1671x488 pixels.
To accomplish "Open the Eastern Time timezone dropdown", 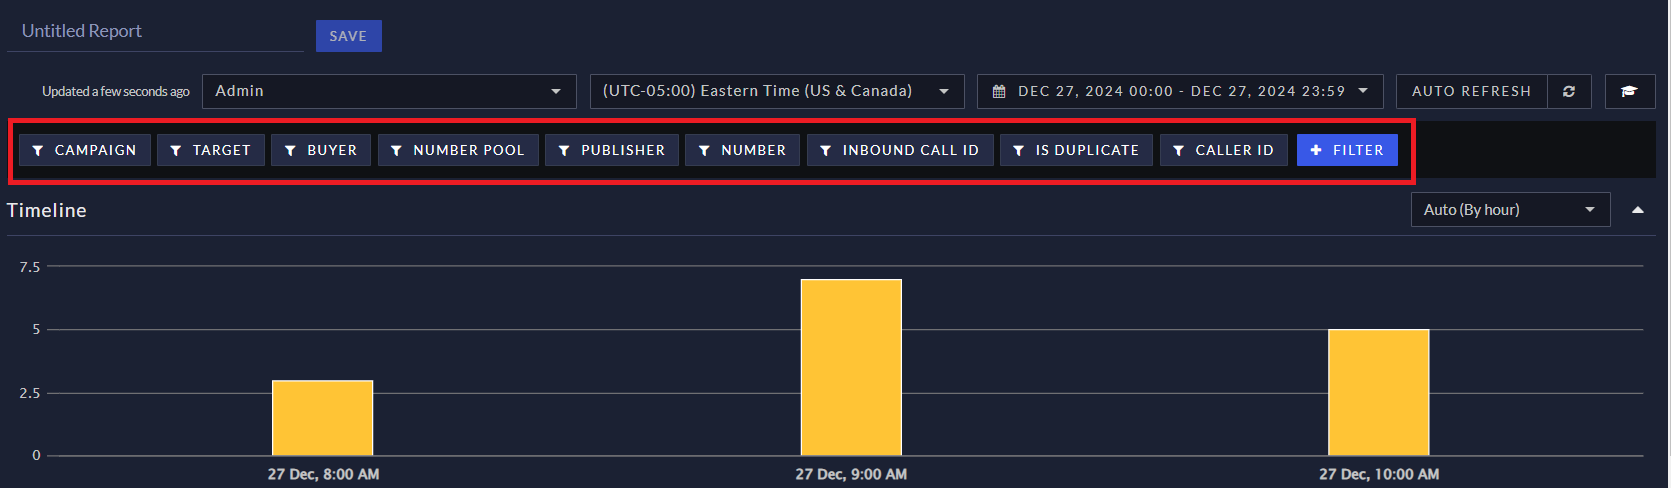I will 777,91.
